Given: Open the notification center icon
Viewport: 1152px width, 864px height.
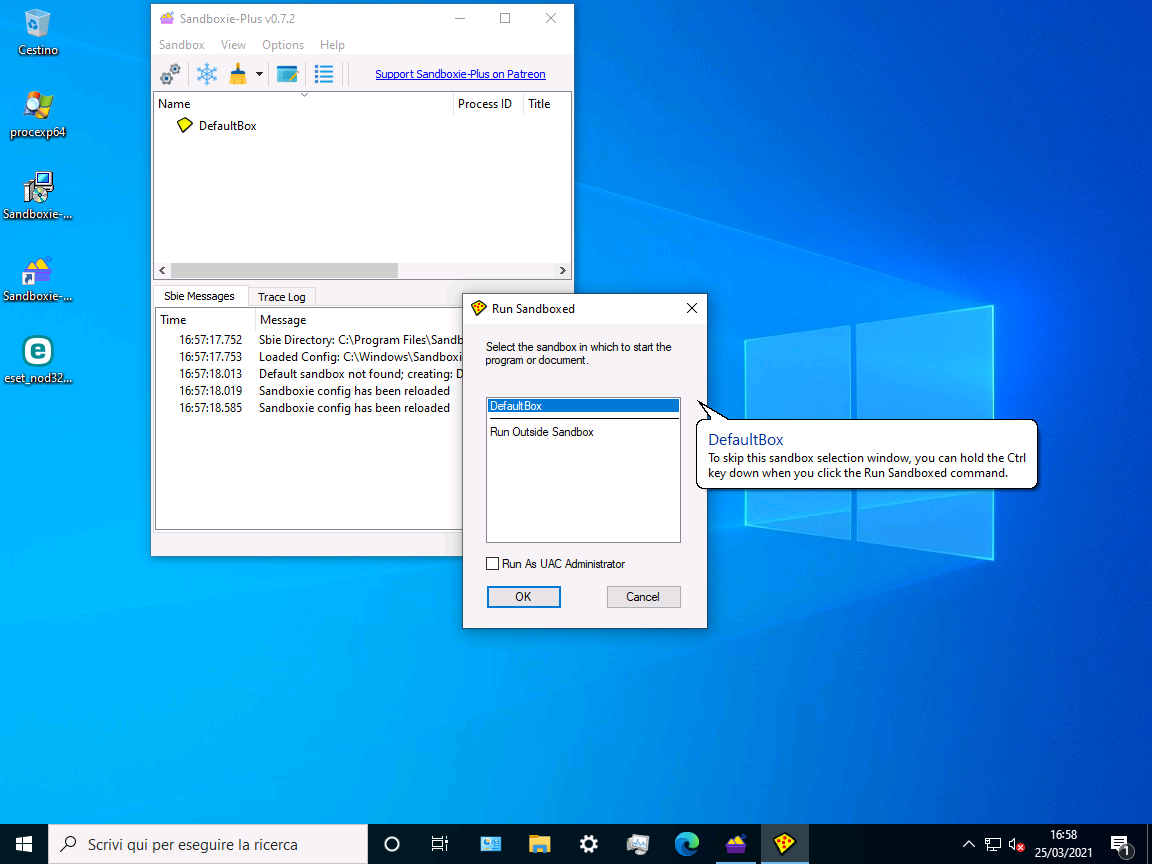Looking at the screenshot, I should [1121, 844].
